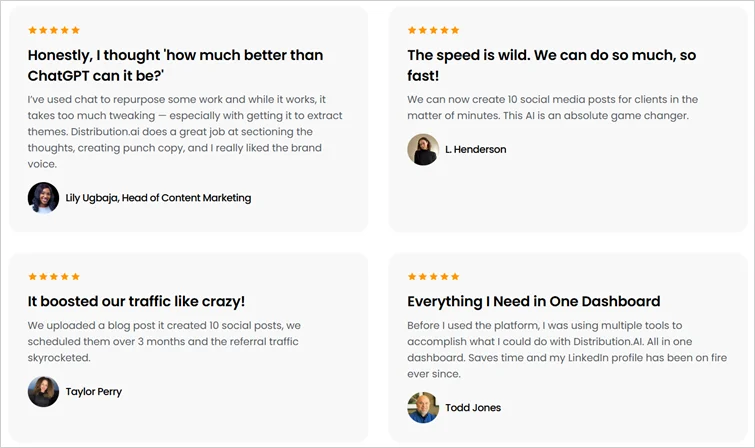Image resolution: width=755 pixels, height=448 pixels.
Task: Click the review text mentioning Distribution.ai brand voice
Action: point(175,132)
